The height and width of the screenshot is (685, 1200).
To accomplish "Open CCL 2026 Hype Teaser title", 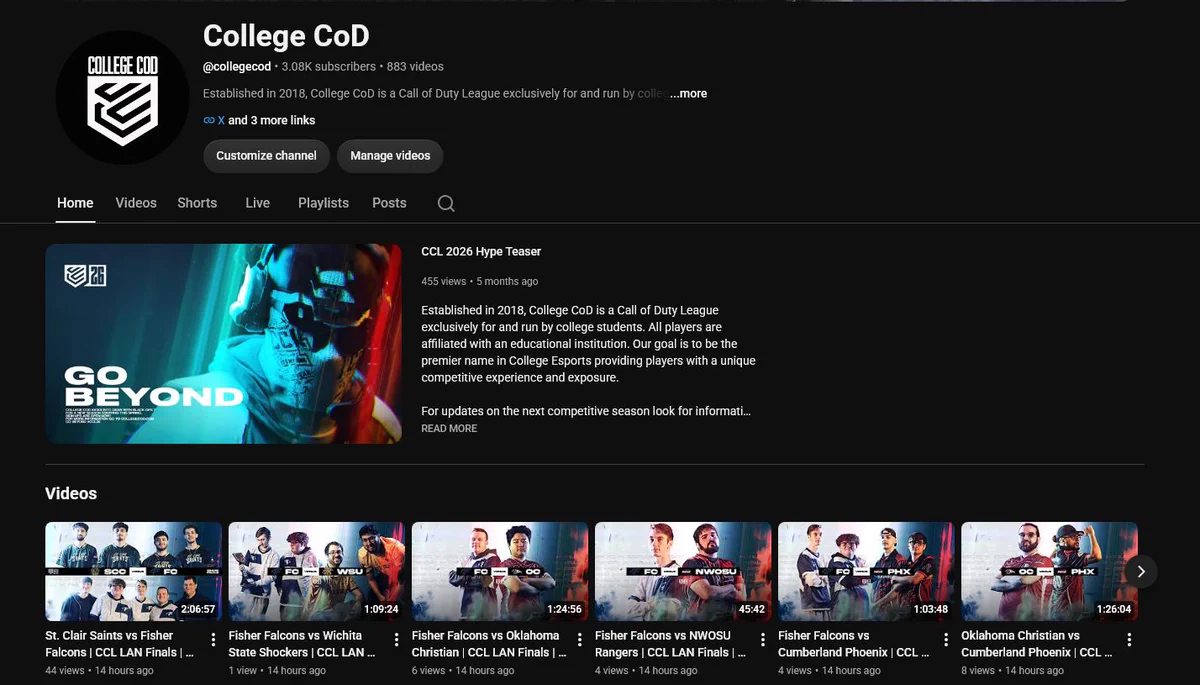I will click(481, 252).
